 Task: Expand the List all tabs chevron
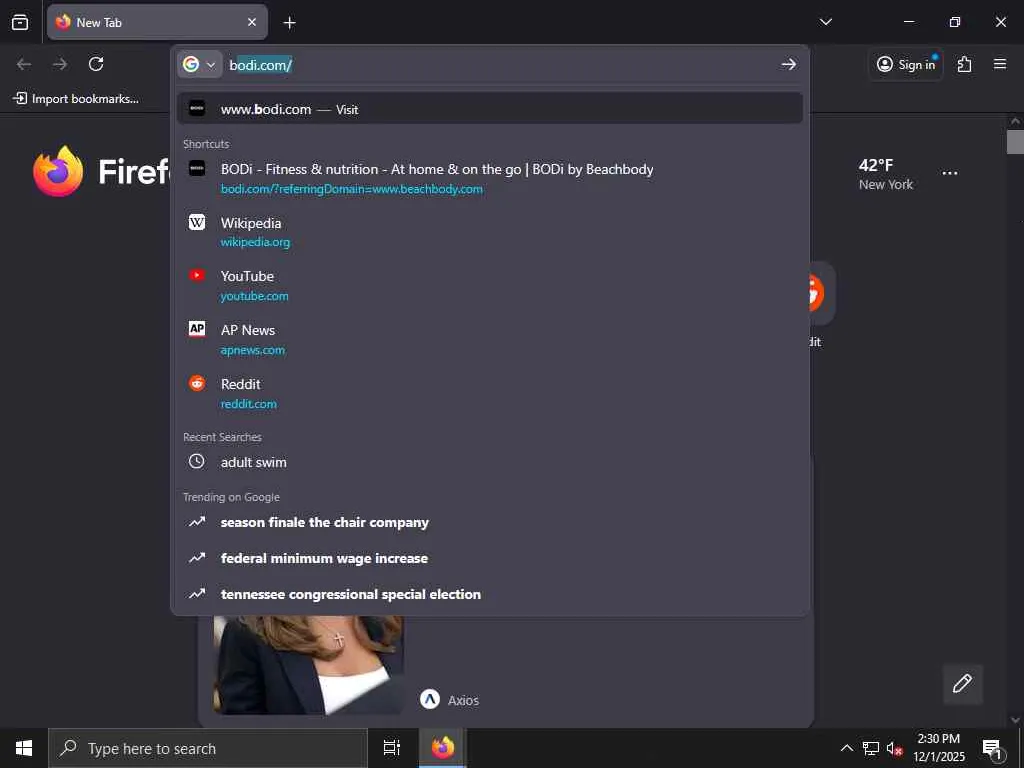pos(825,22)
